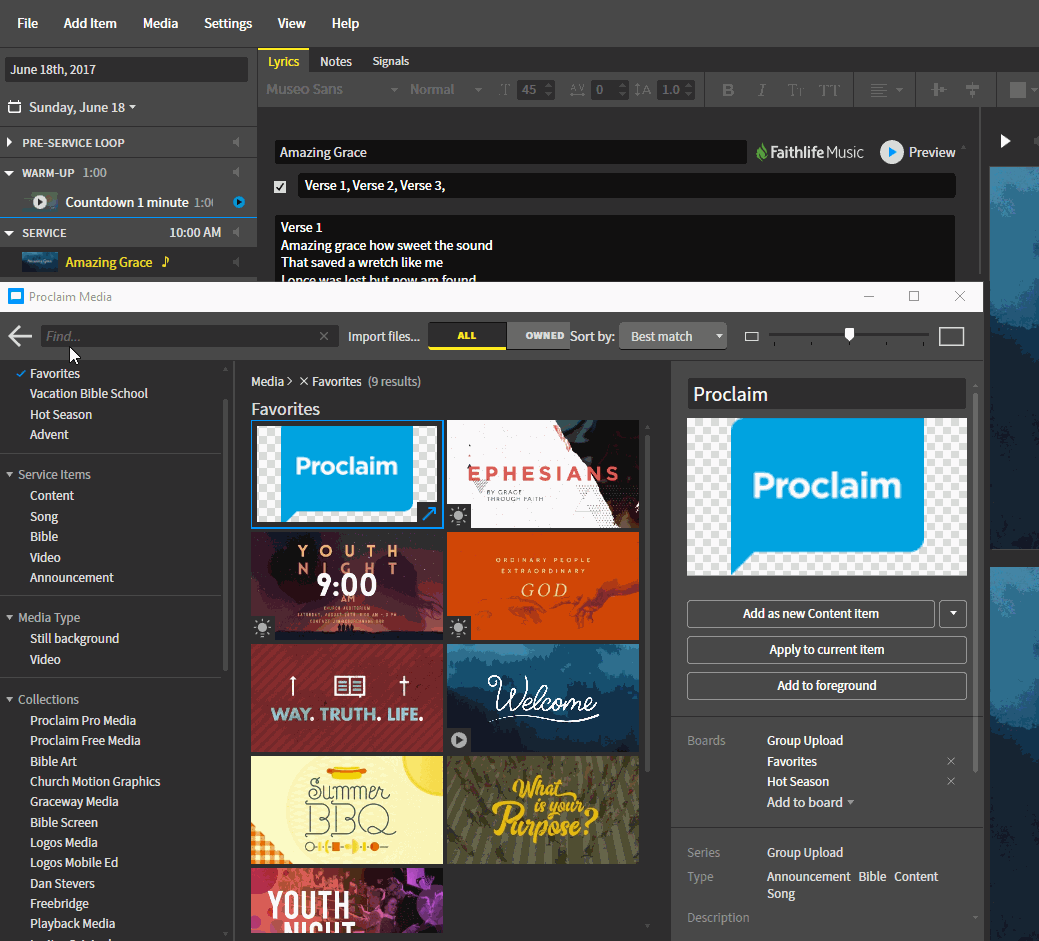Viewport: 1039px width, 941px height.
Task: Click Apply to current item
Action: tap(826, 650)
